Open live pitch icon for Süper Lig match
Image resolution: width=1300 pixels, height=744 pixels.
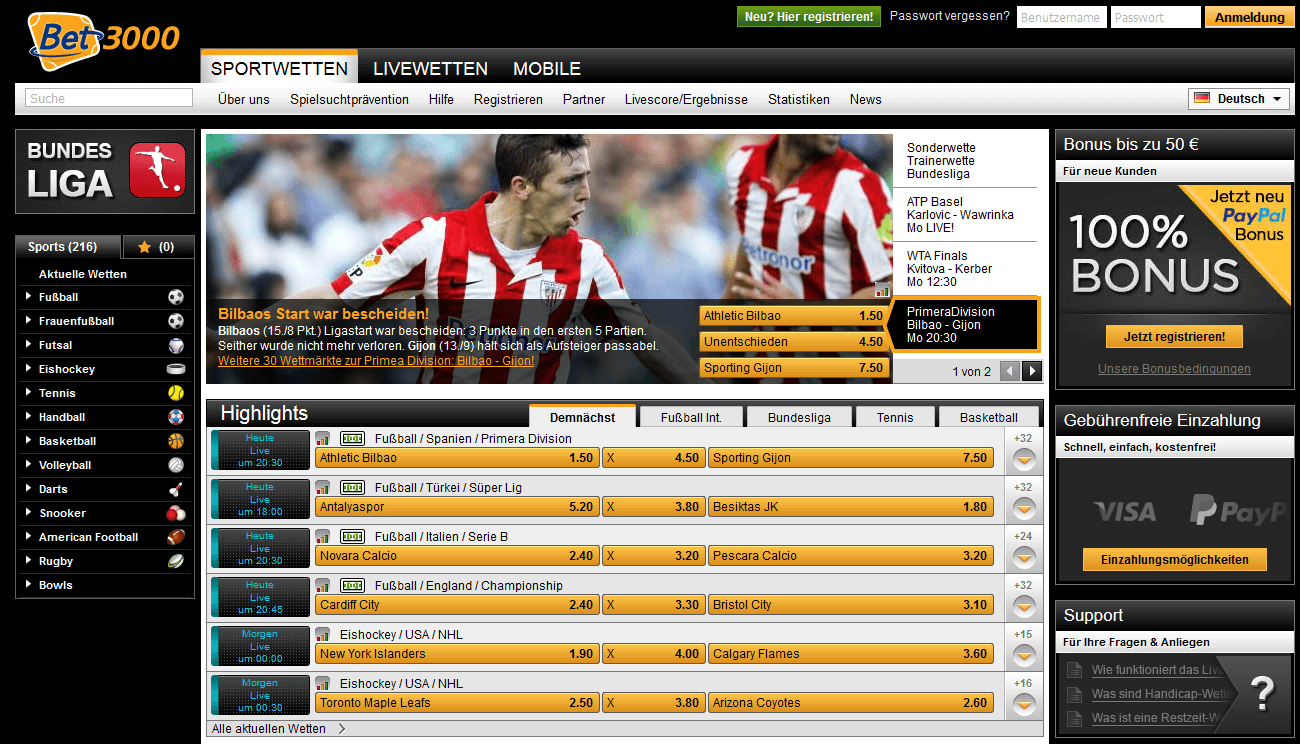352,487
